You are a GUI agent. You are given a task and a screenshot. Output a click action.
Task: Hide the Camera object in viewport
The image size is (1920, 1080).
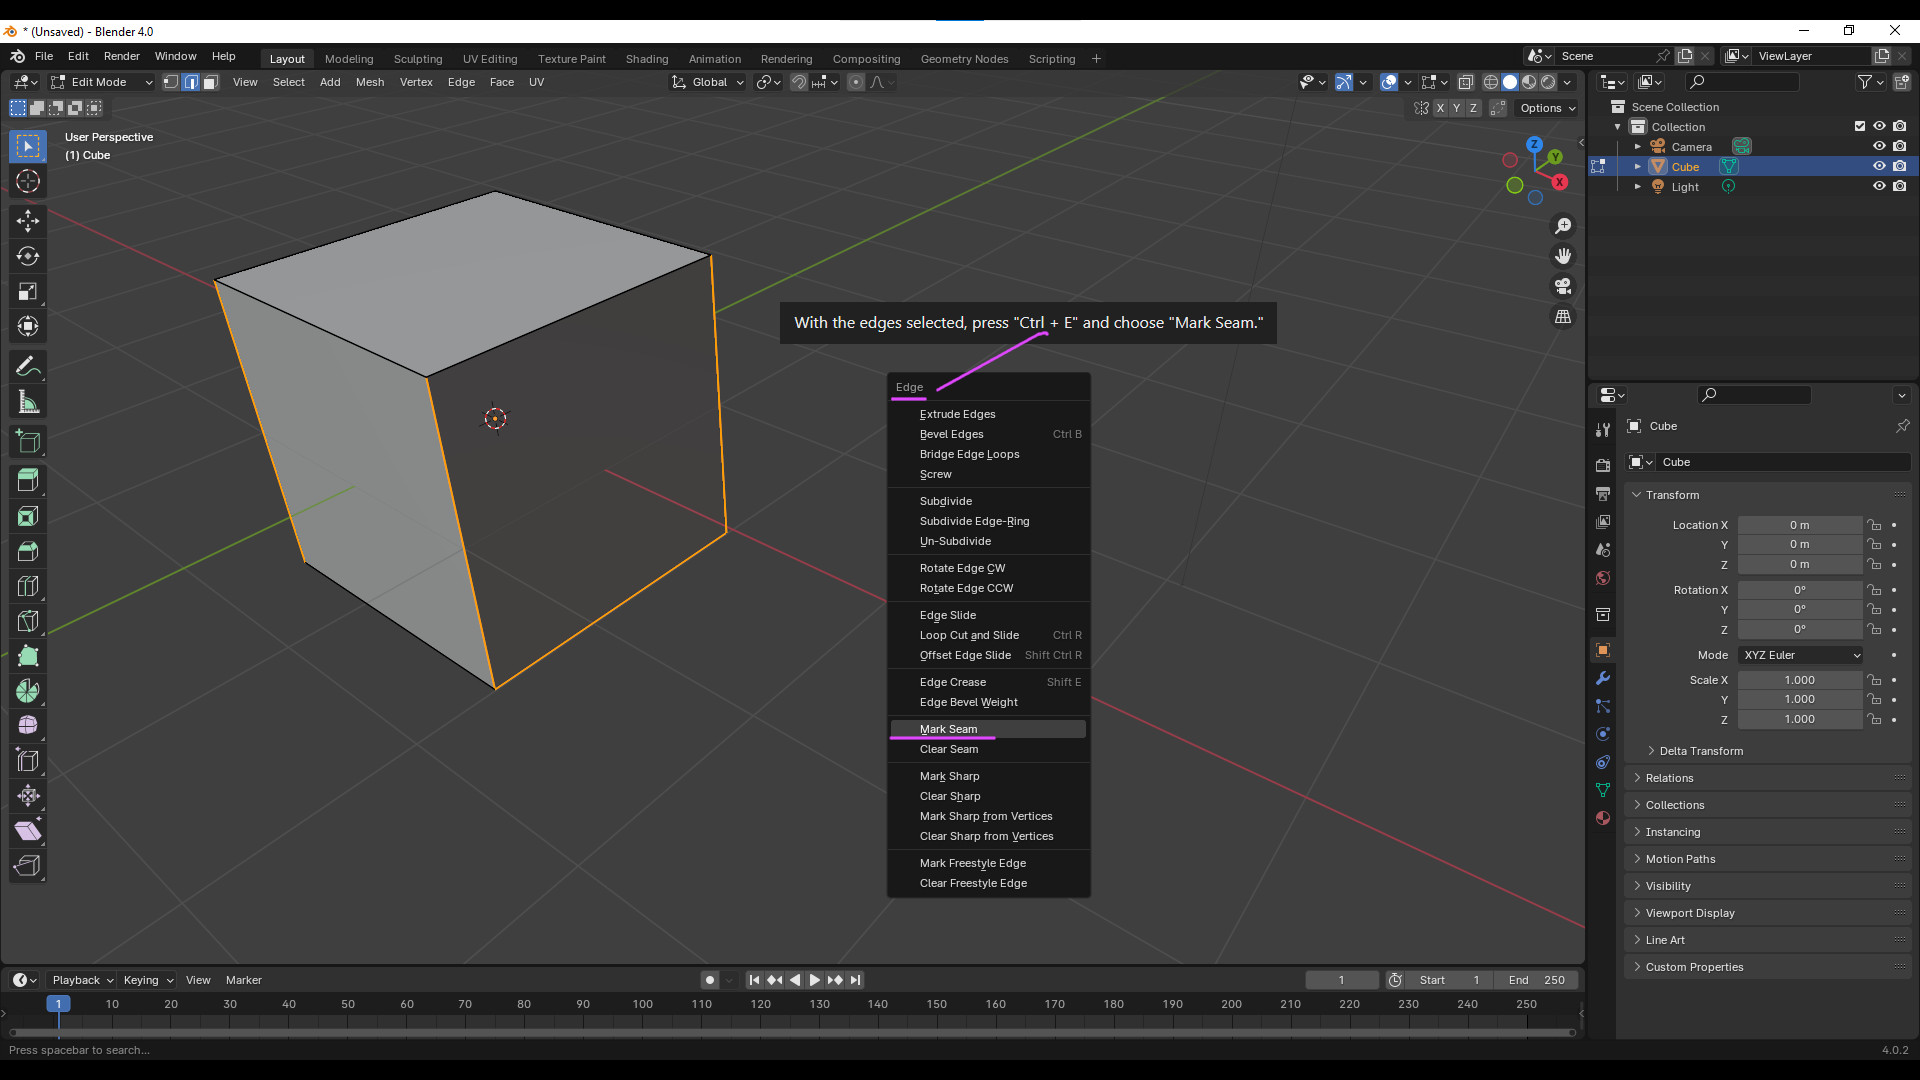pyautogui.click(x=1879, y=146)
